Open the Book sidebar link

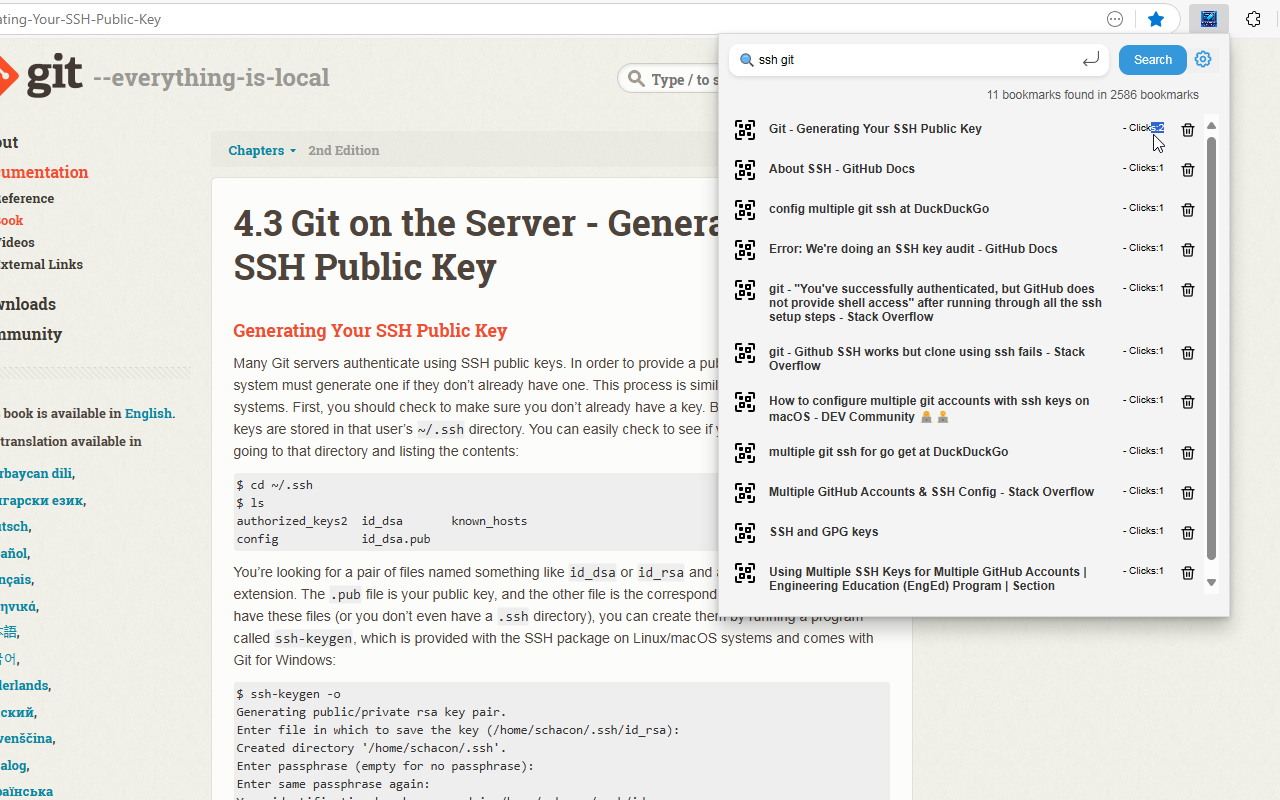(x=12, y=220)
